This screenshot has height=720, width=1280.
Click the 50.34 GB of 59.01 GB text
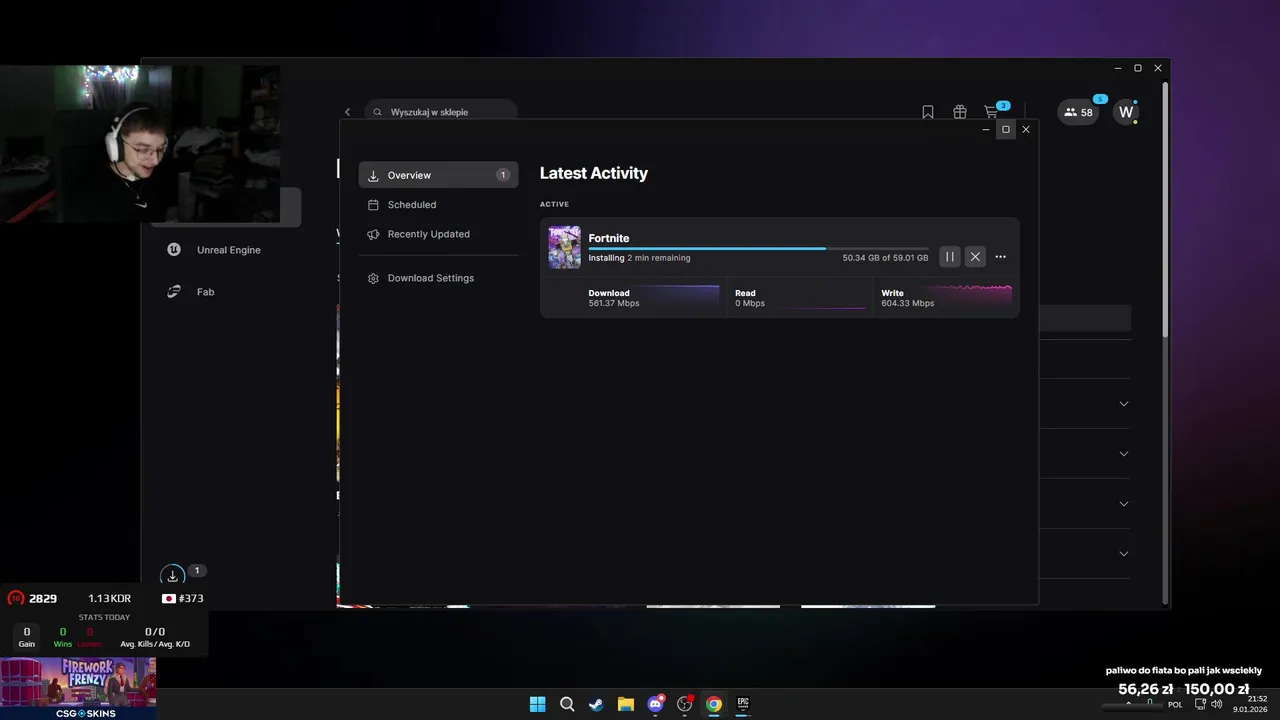click(885, 258)
